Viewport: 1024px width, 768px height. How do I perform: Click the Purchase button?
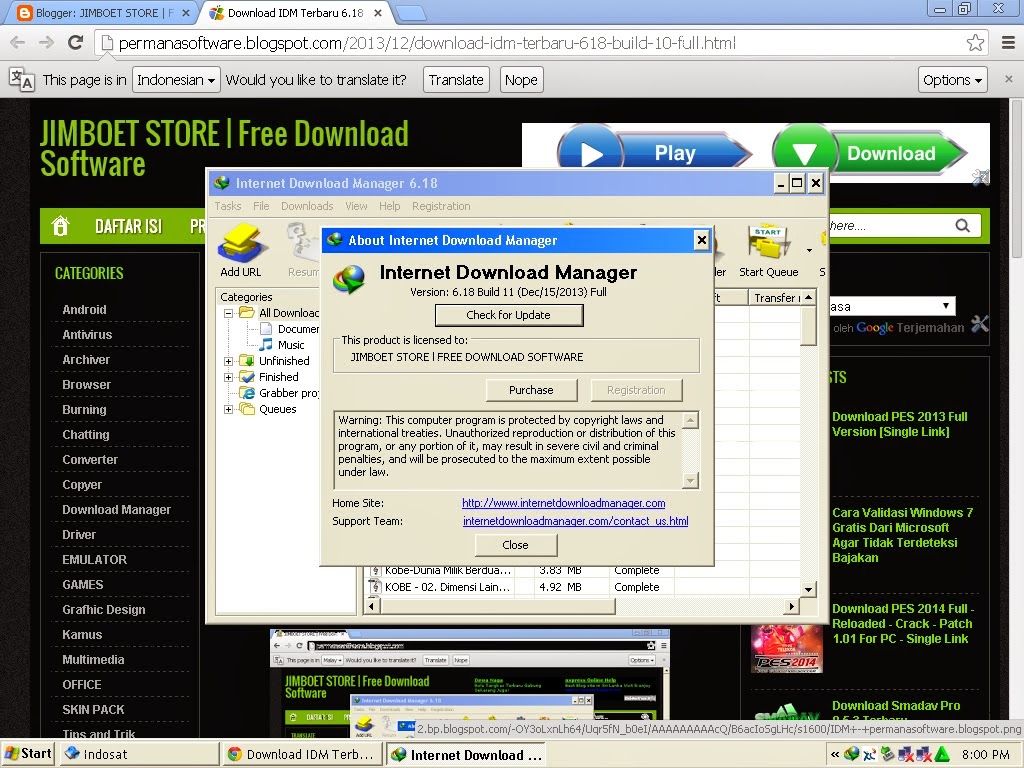(x=531, y=390)
